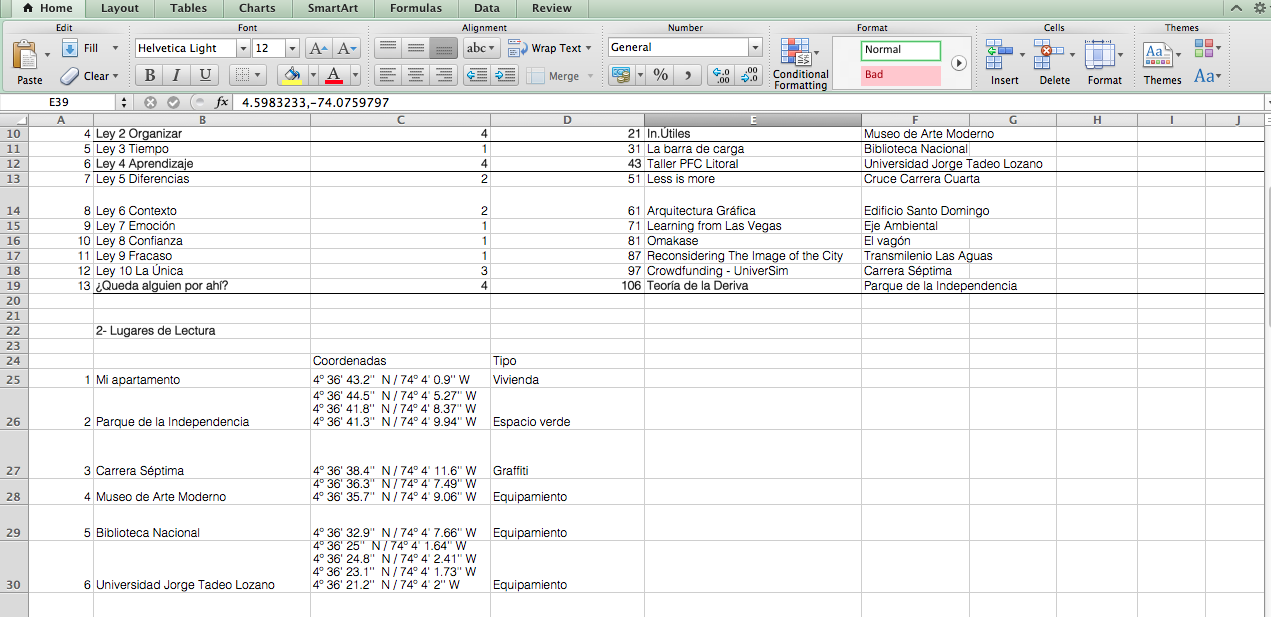Open the Charts ribbon tab
This screenshot has height=617, width=1271.
click(x=257, y=8)
